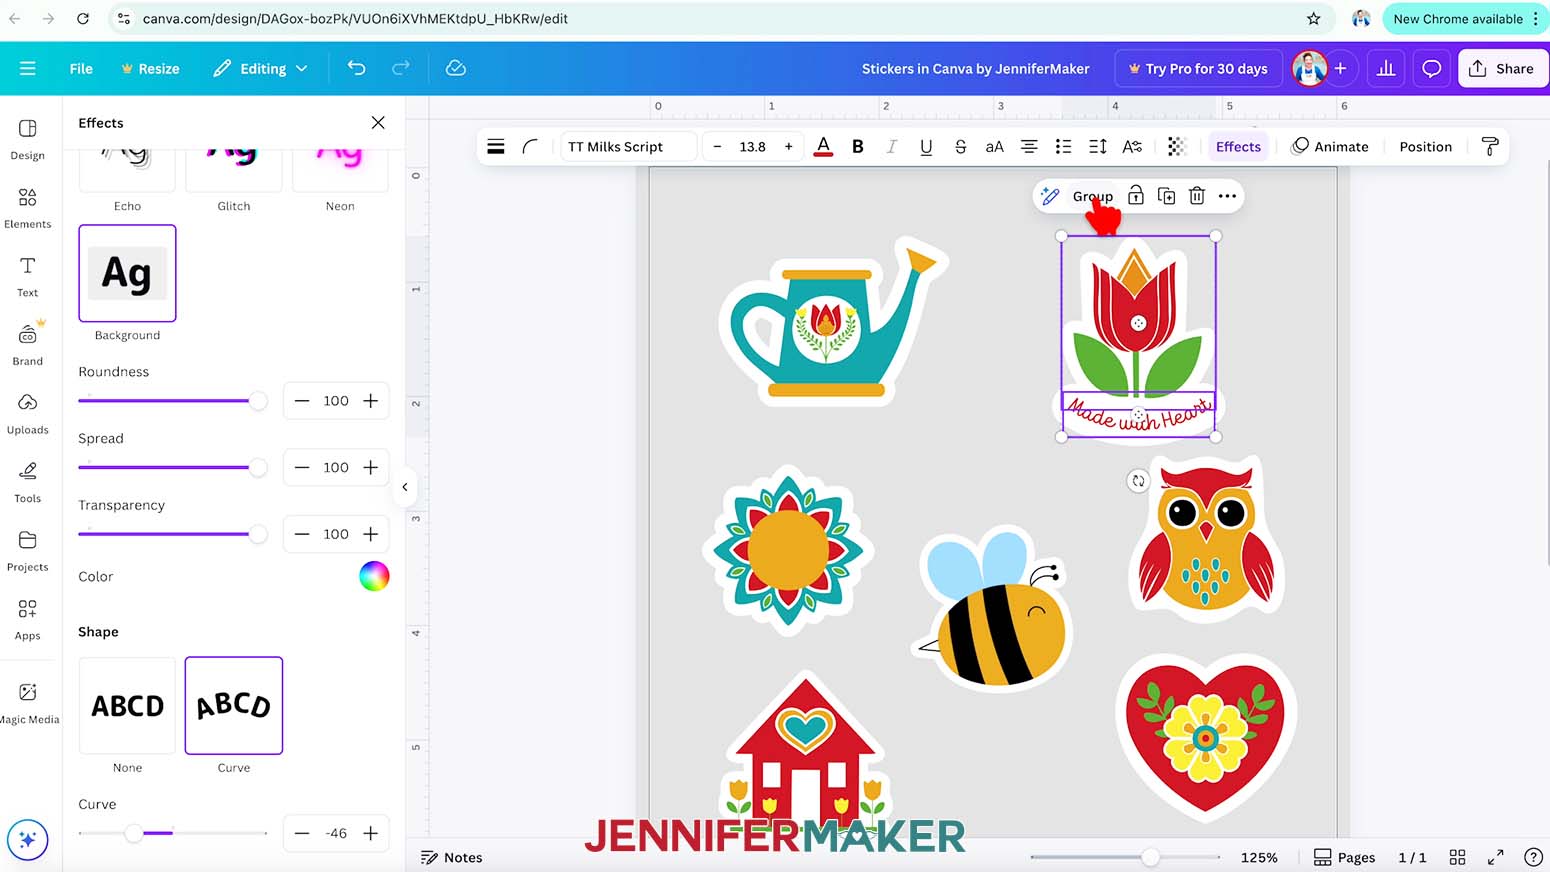The image size is (1550, 872).
Task: Toggle italic formatting
Action: point(892,147)
